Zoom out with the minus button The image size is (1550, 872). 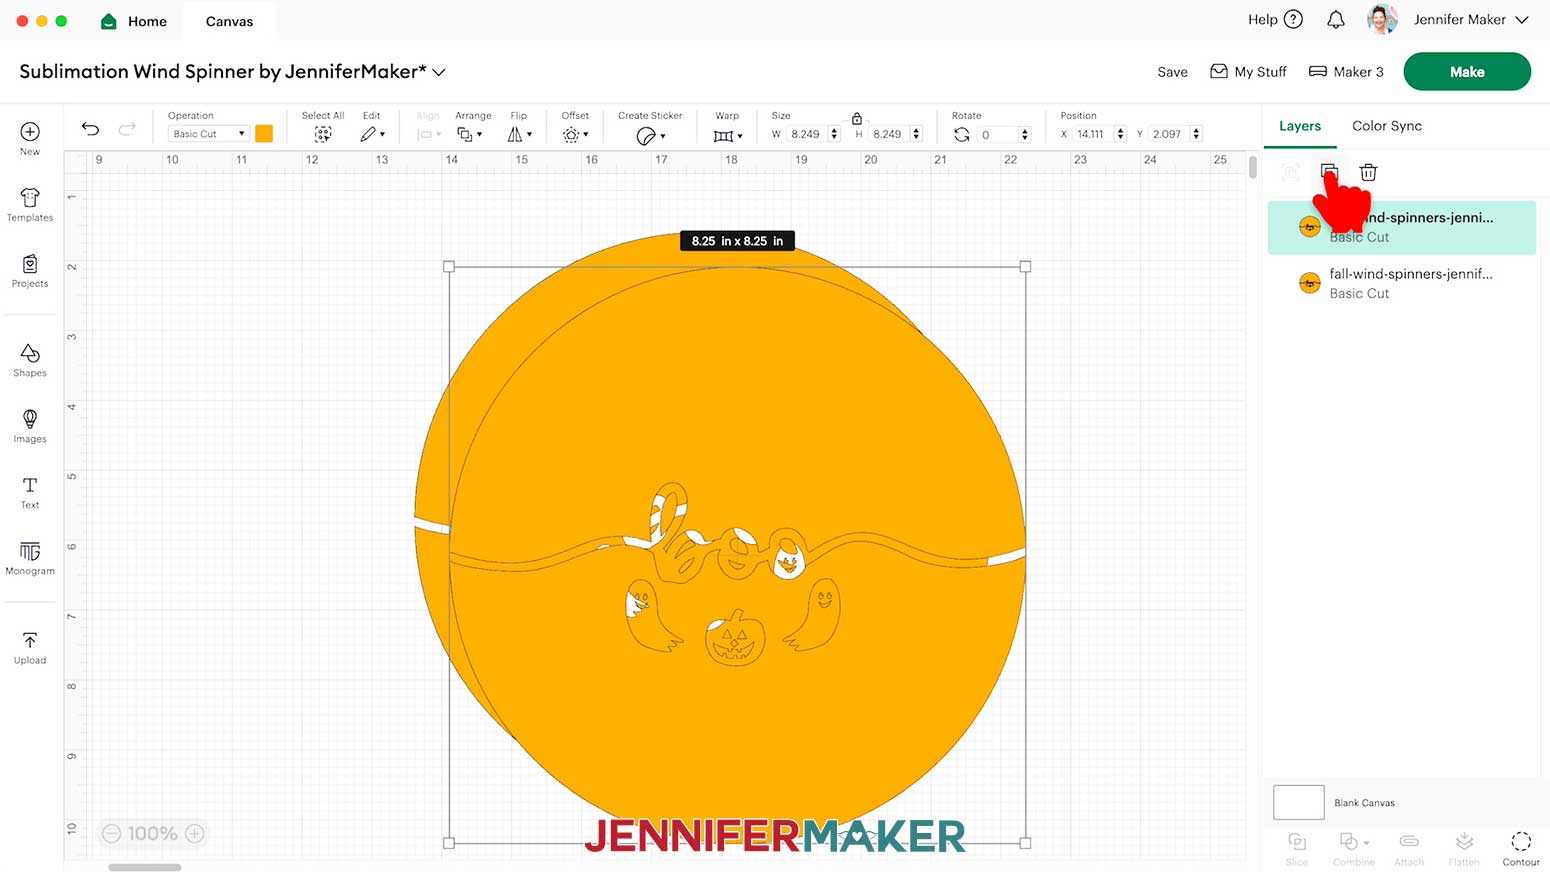(112, 833)
